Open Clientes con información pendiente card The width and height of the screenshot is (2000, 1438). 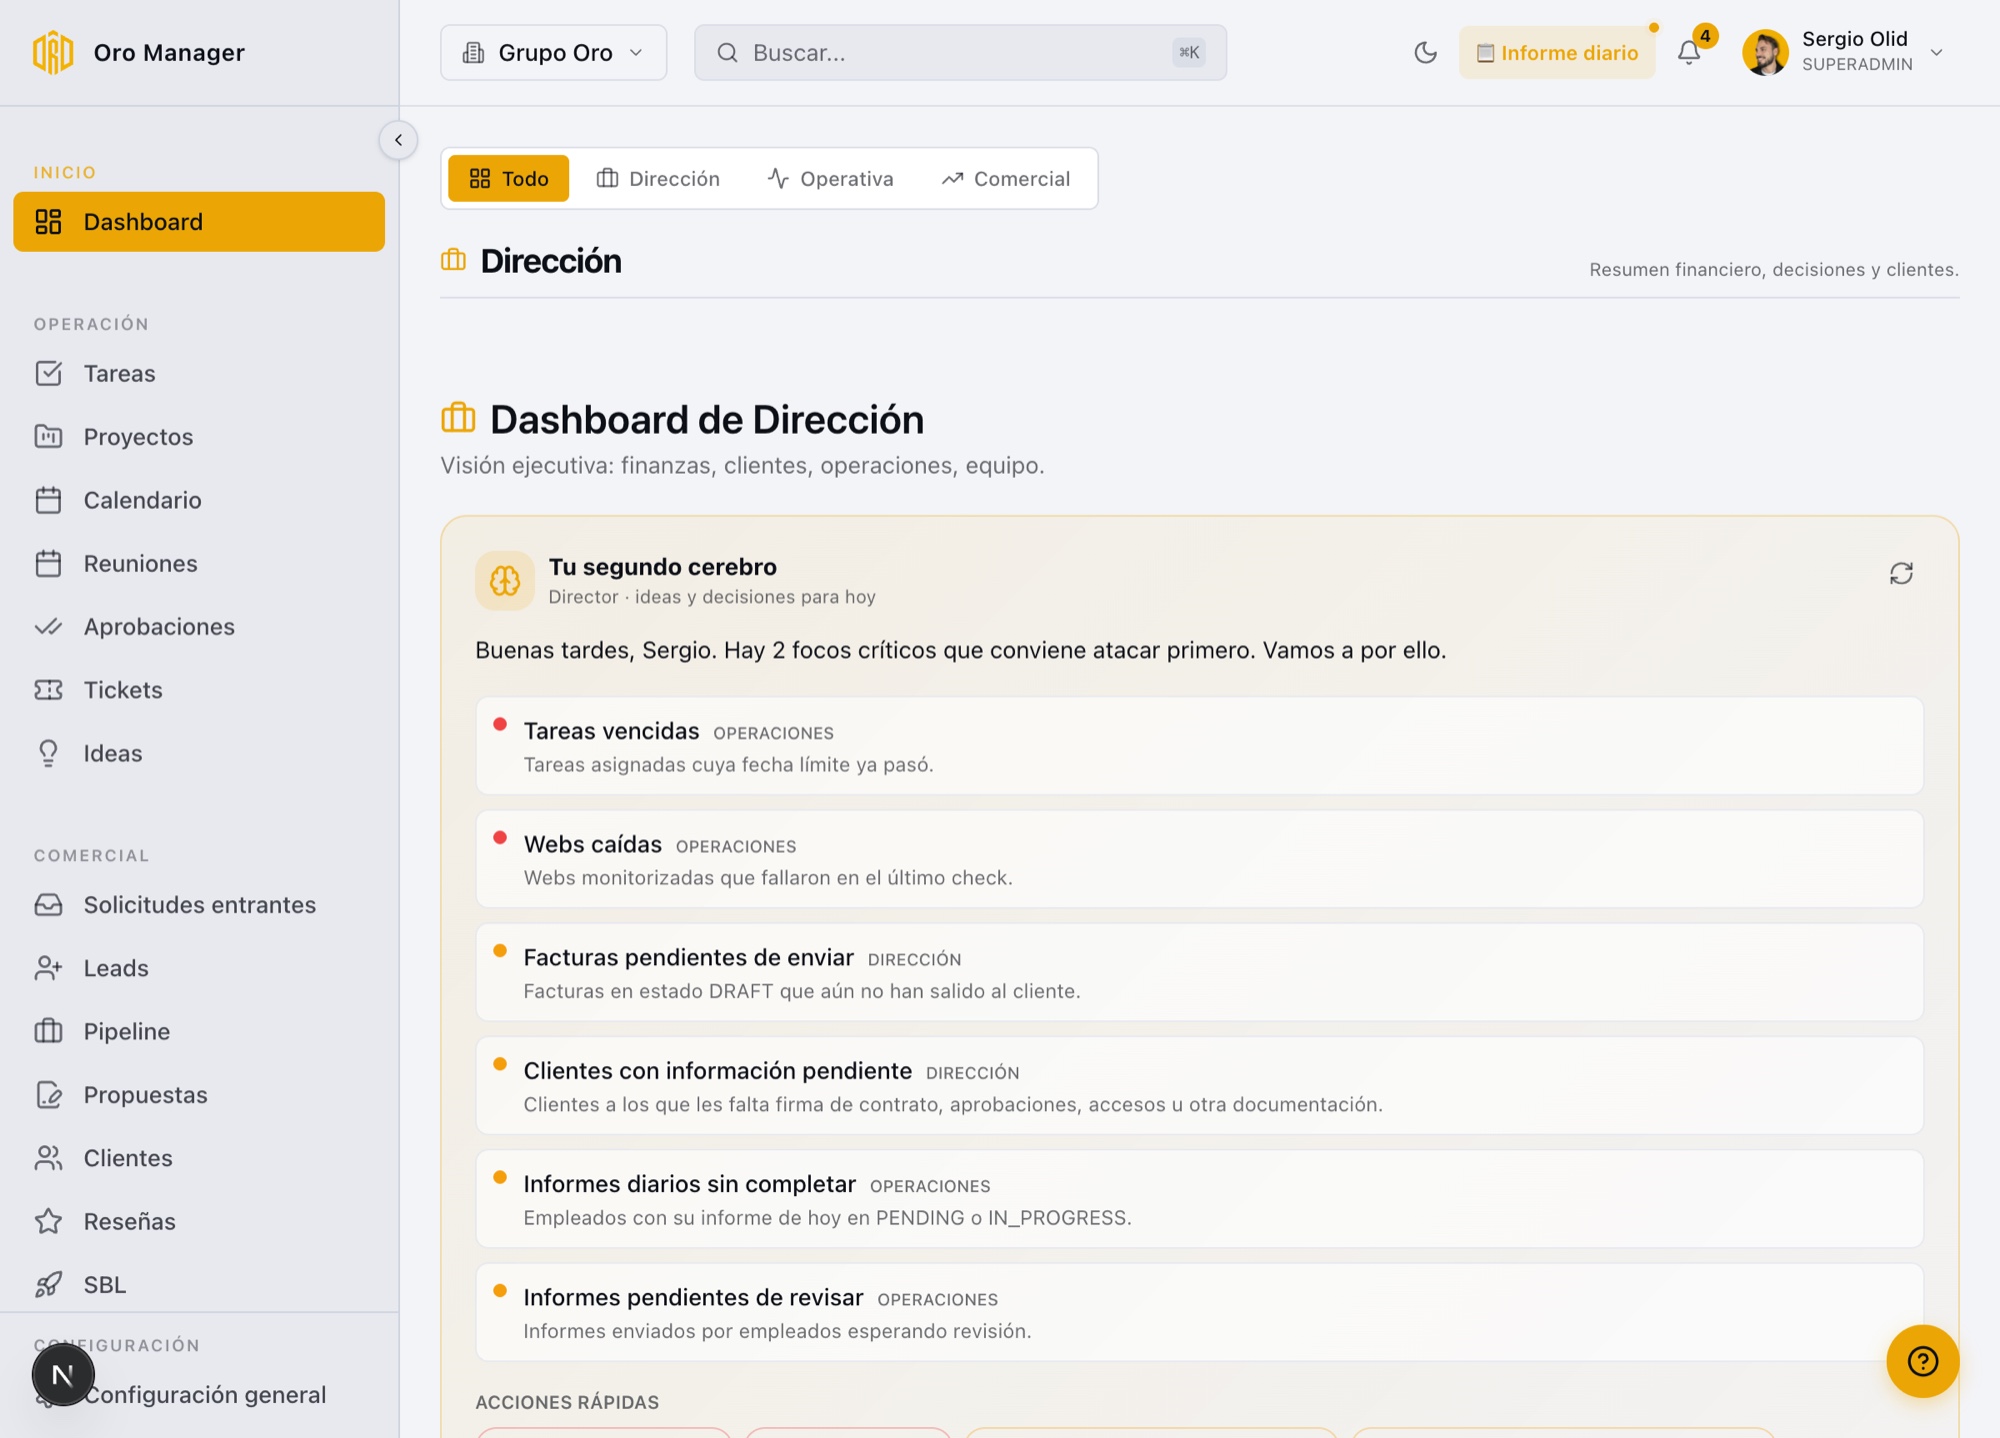coord(1199,1085)
